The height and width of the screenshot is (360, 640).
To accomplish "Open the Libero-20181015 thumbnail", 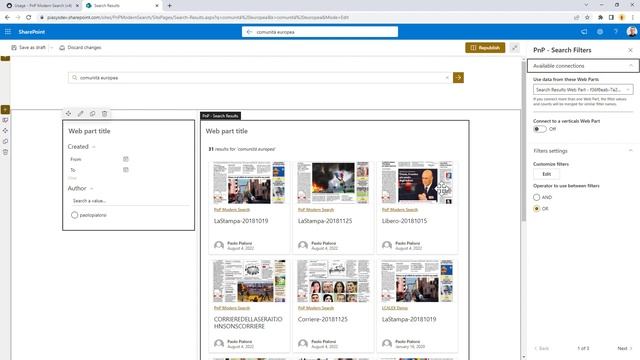I will click(417, 182).
